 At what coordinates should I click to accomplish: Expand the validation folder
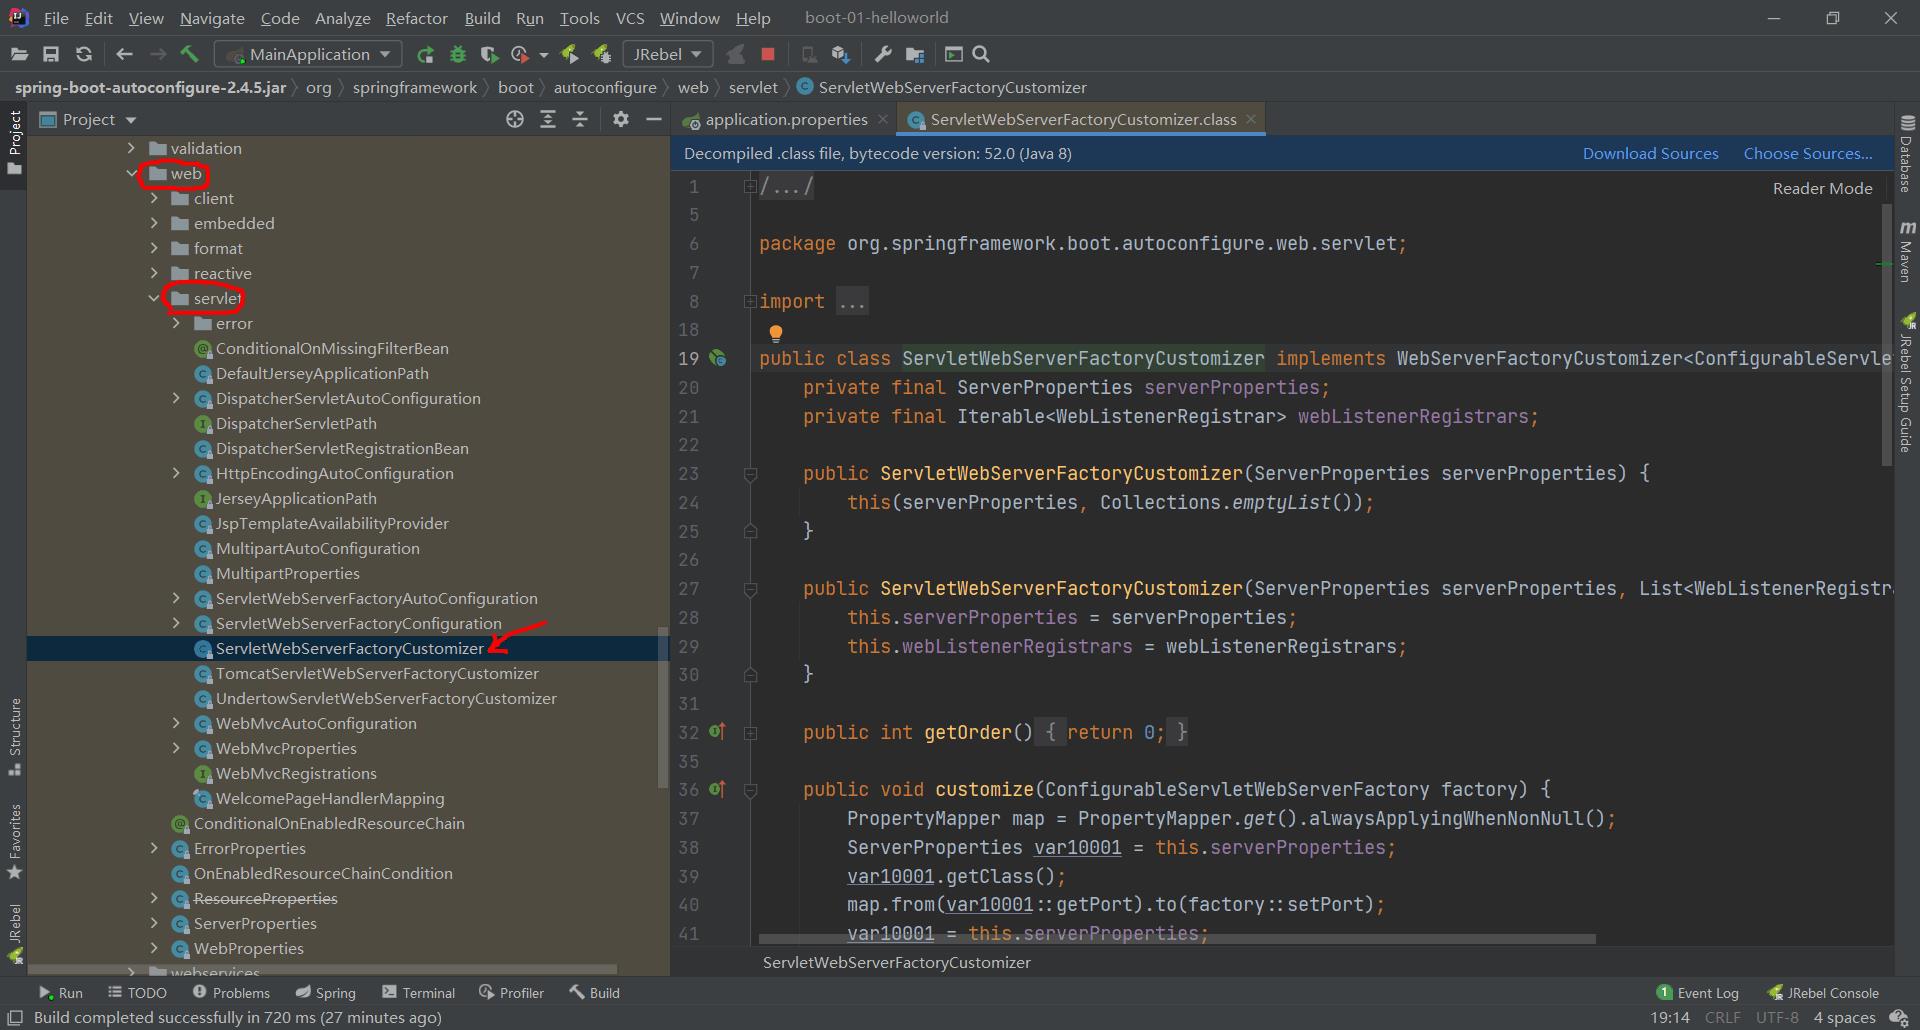point(132,148)
